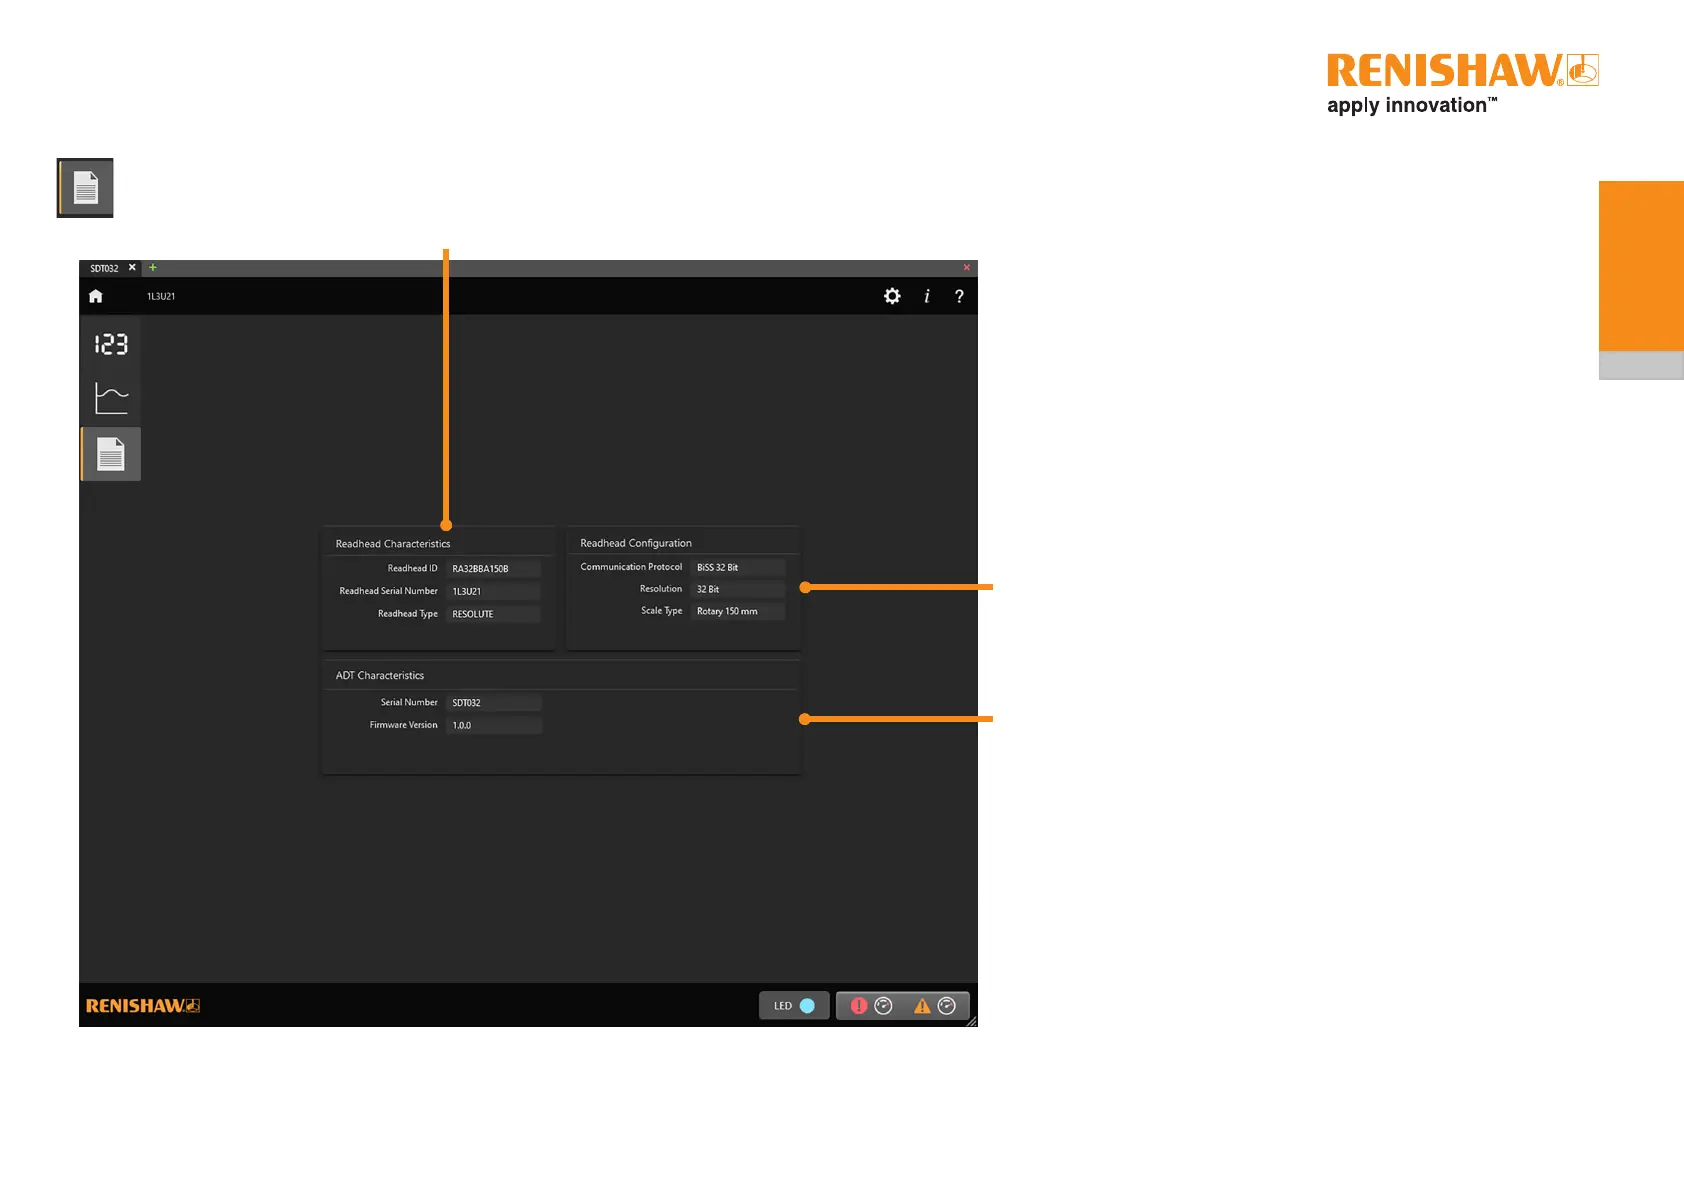This screenshot has height=1191, width=1684.
Task: Open the home screen via house icon
Action: 96,296
